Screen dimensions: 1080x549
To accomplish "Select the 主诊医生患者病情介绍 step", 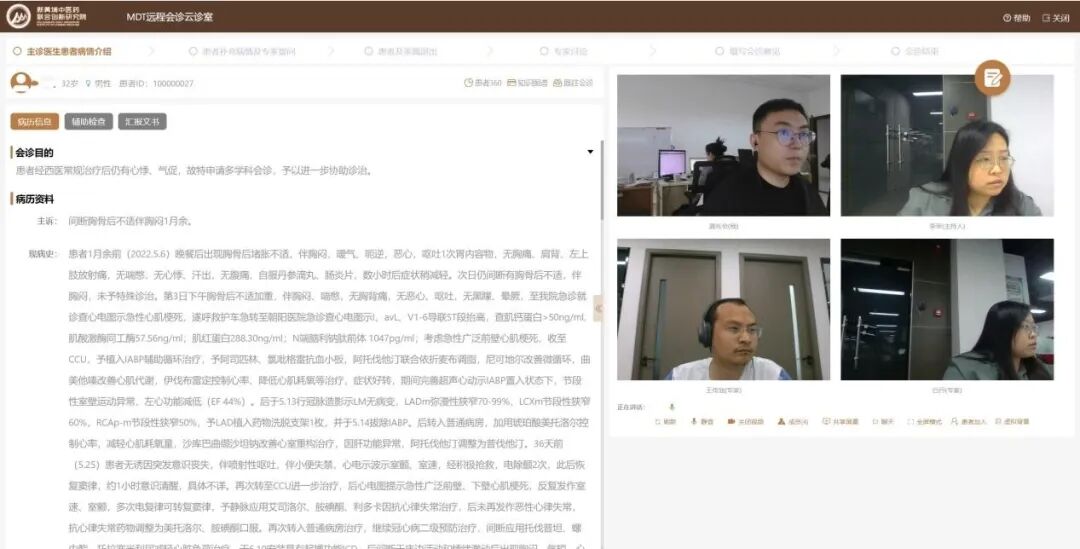I will pyautogui.click(x=62, y=51).
